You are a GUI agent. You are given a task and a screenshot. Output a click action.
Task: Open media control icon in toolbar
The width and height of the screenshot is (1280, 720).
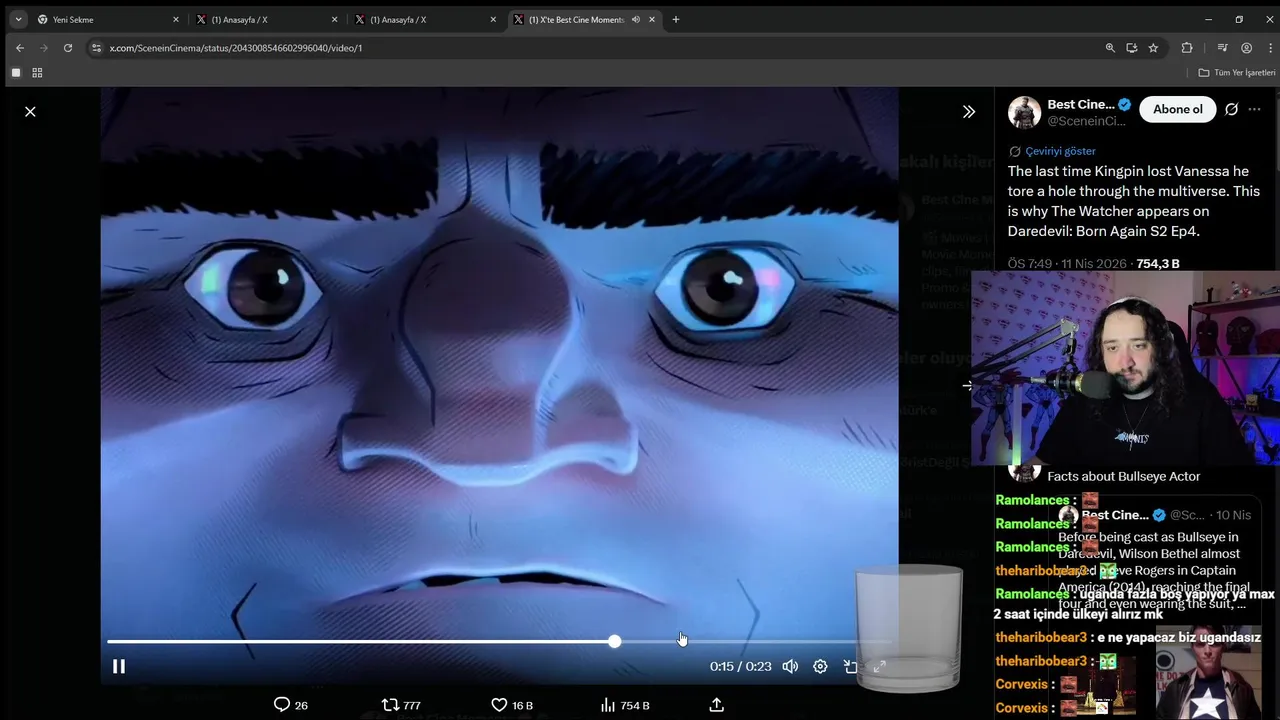1222,47
